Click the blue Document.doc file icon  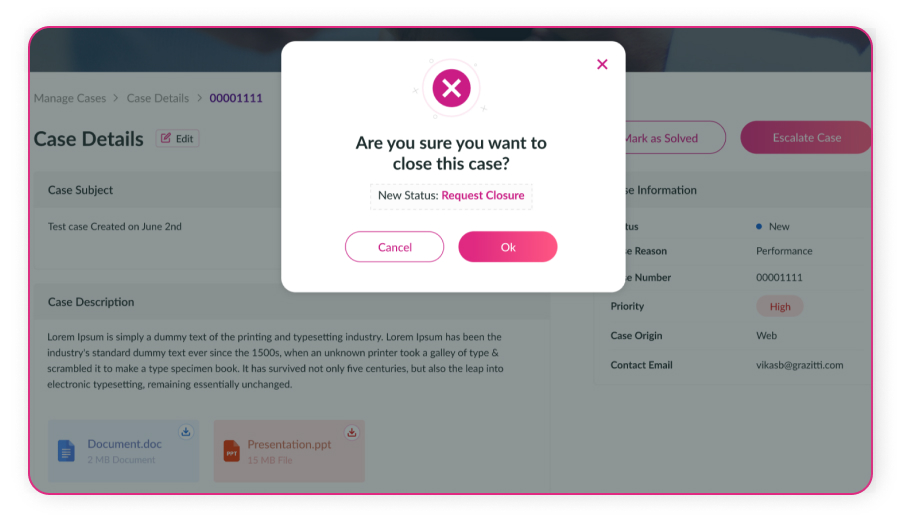tap(66, 451)
